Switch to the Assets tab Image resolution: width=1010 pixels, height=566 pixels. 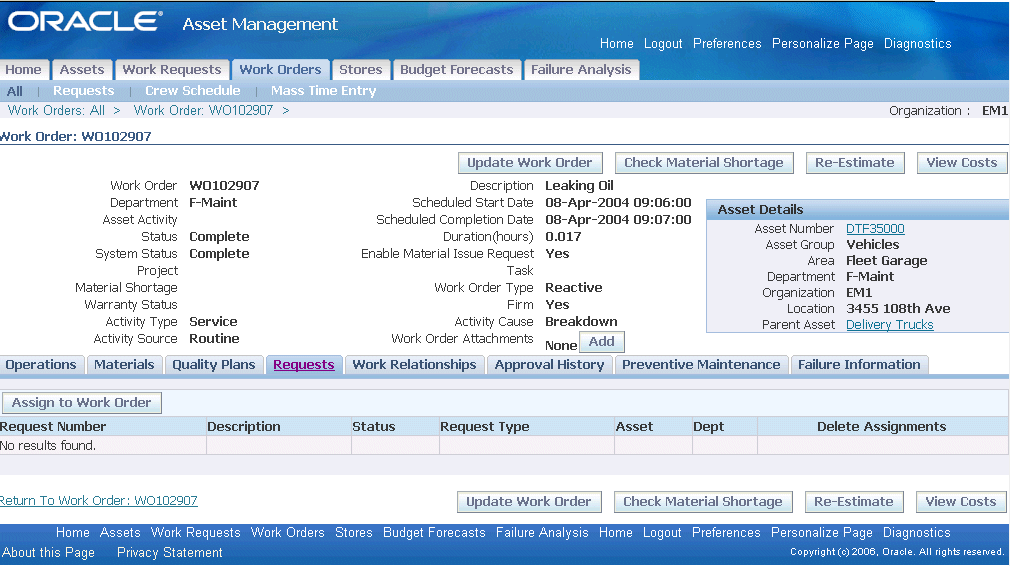coord(82,70)
